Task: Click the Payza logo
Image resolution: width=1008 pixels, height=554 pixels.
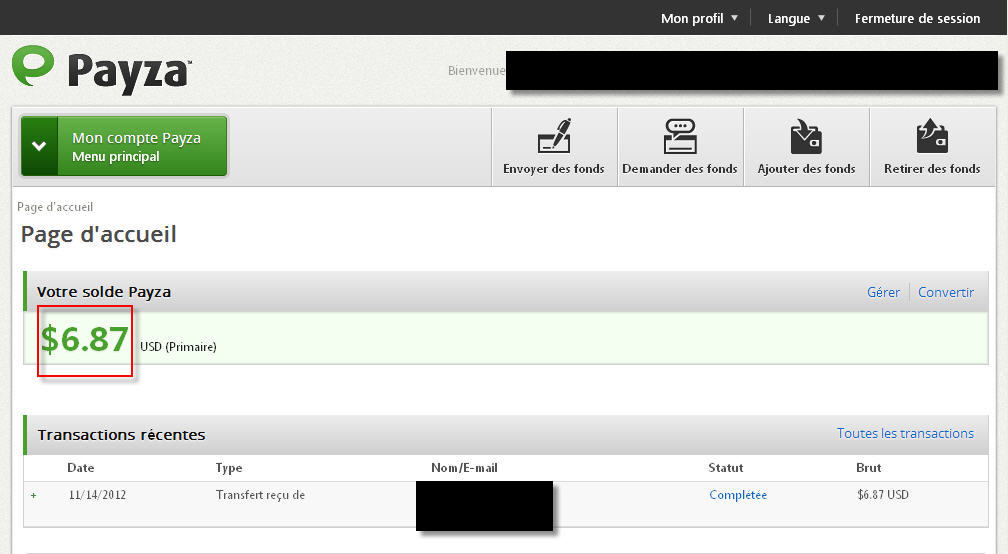Action: pyautogui.click(x=102, y=69)
